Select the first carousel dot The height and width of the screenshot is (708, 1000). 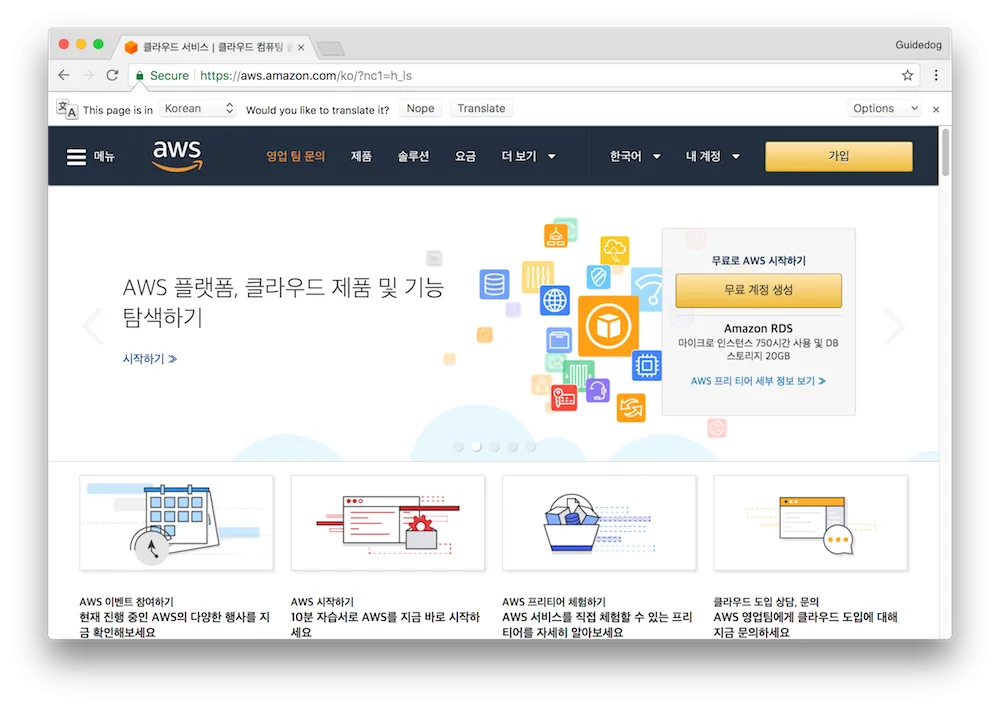coord(458,446)
